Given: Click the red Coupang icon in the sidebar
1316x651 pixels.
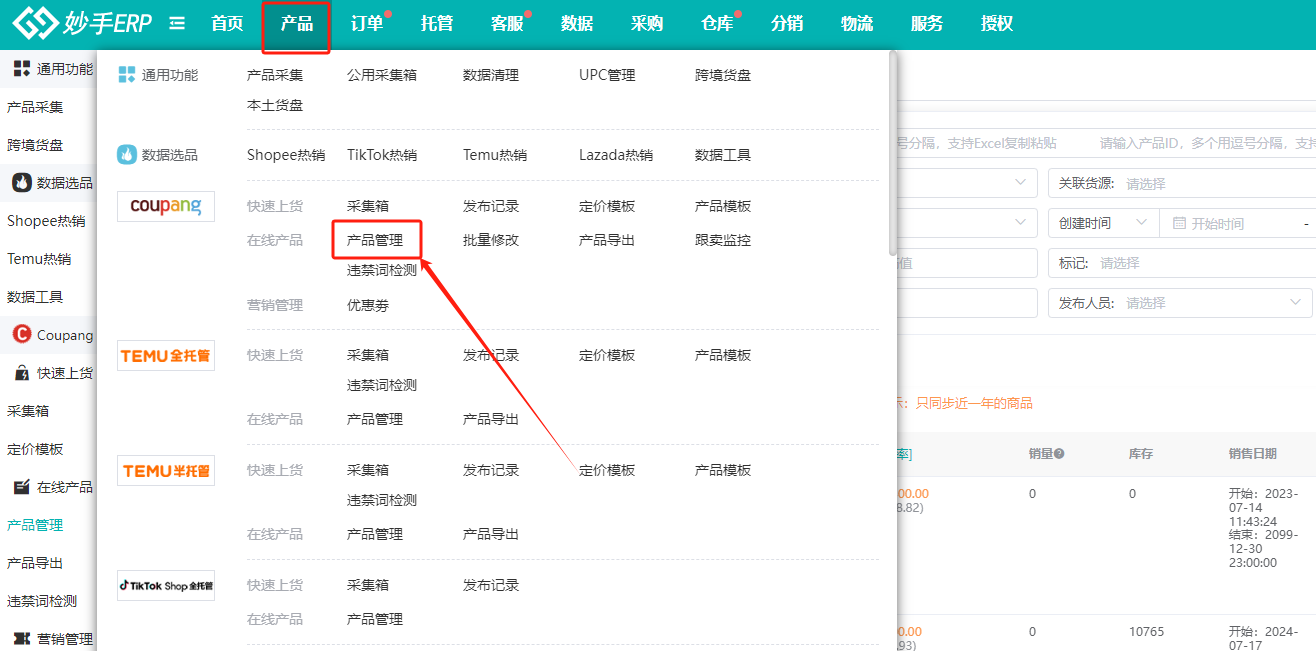Looking at the screenshot, I should [21, 334].
